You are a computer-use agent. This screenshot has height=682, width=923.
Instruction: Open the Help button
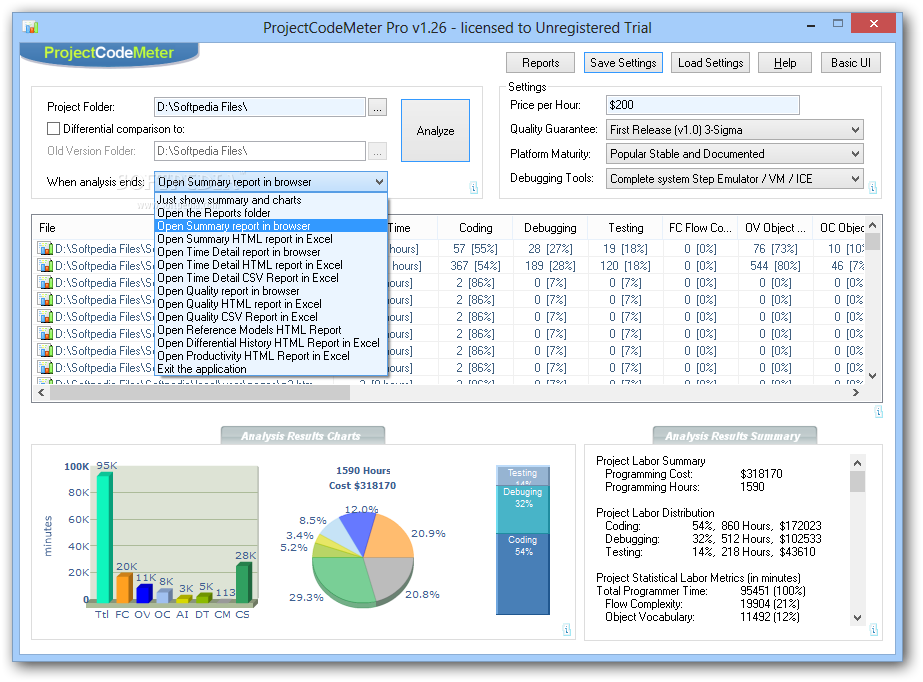pyautogui.click(x=785, y=63)
